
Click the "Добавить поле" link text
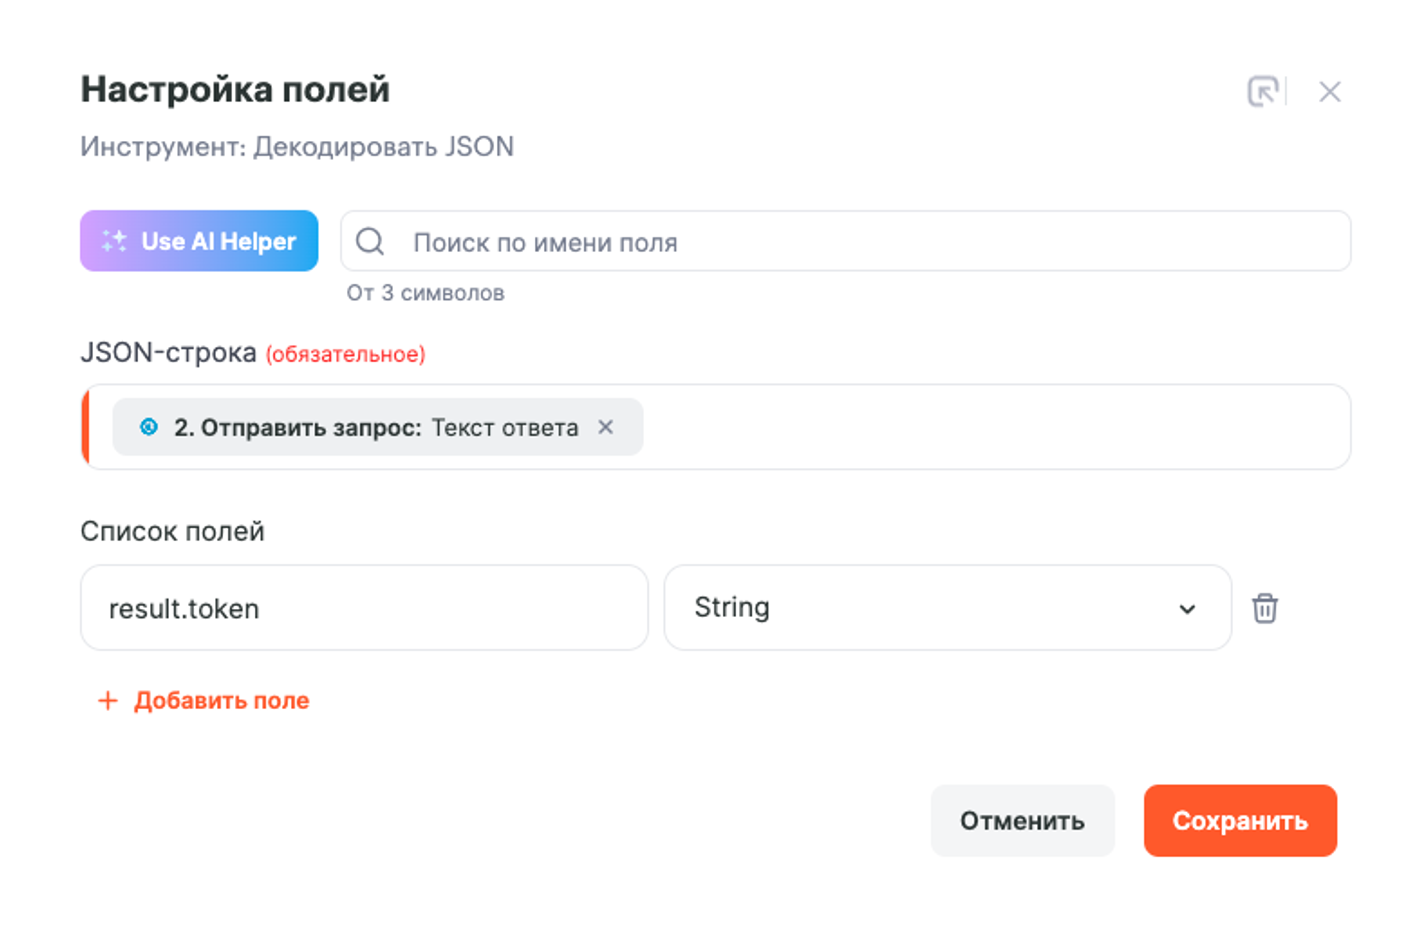coord(222,701)
